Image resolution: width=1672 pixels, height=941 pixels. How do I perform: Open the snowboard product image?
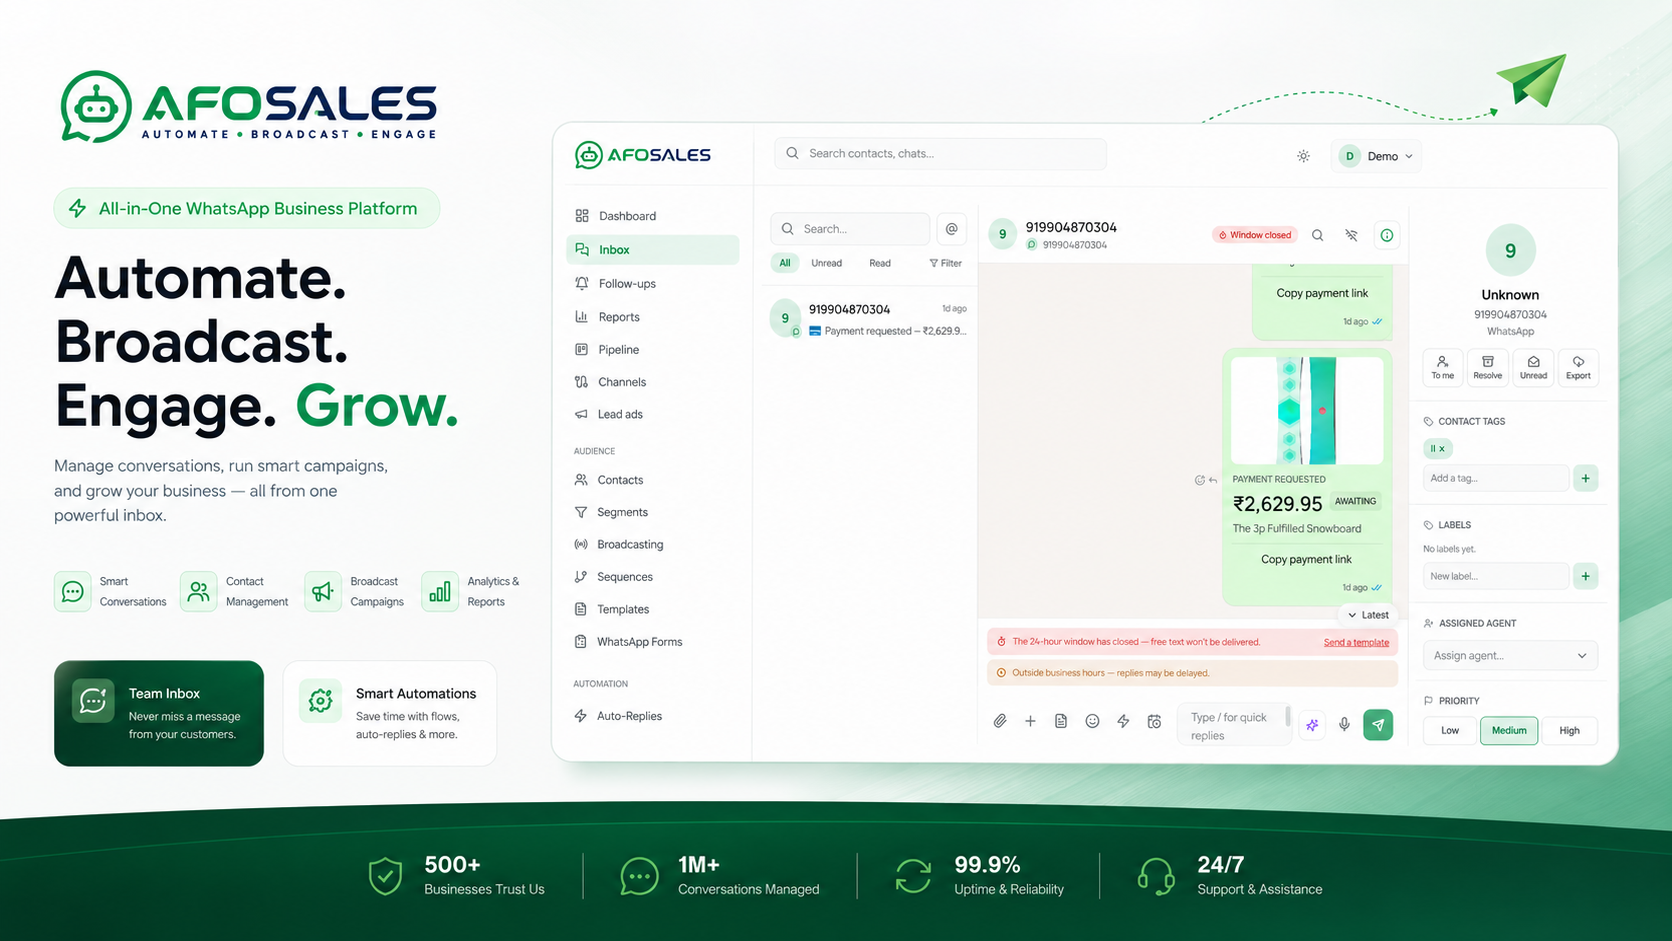[1306, 410]
